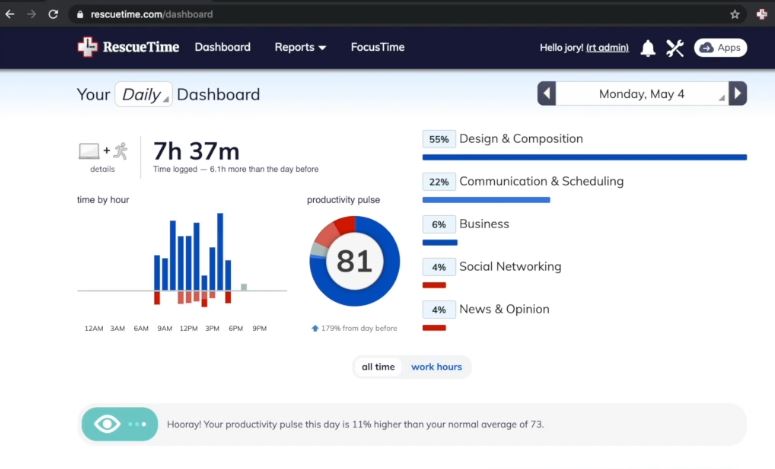This screenshot has height=469, width=775.
Task: Go back in browser history
Action: click(x=10, y=14)
